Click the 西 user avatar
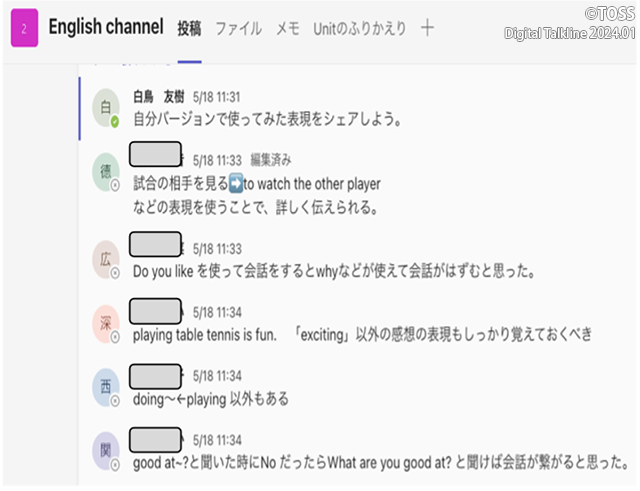This screenshot has width=640, height=491. 104,386
